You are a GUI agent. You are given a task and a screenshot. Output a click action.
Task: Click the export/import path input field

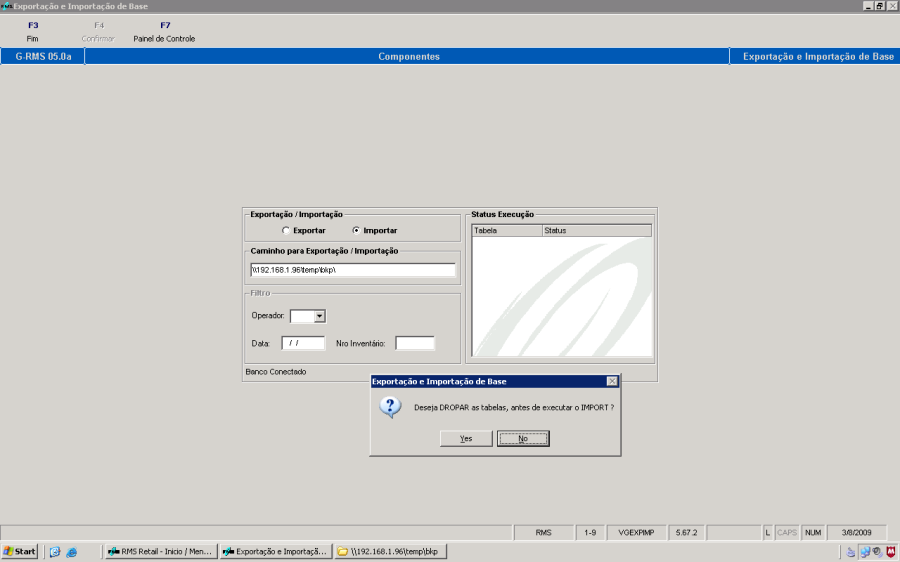352,270
